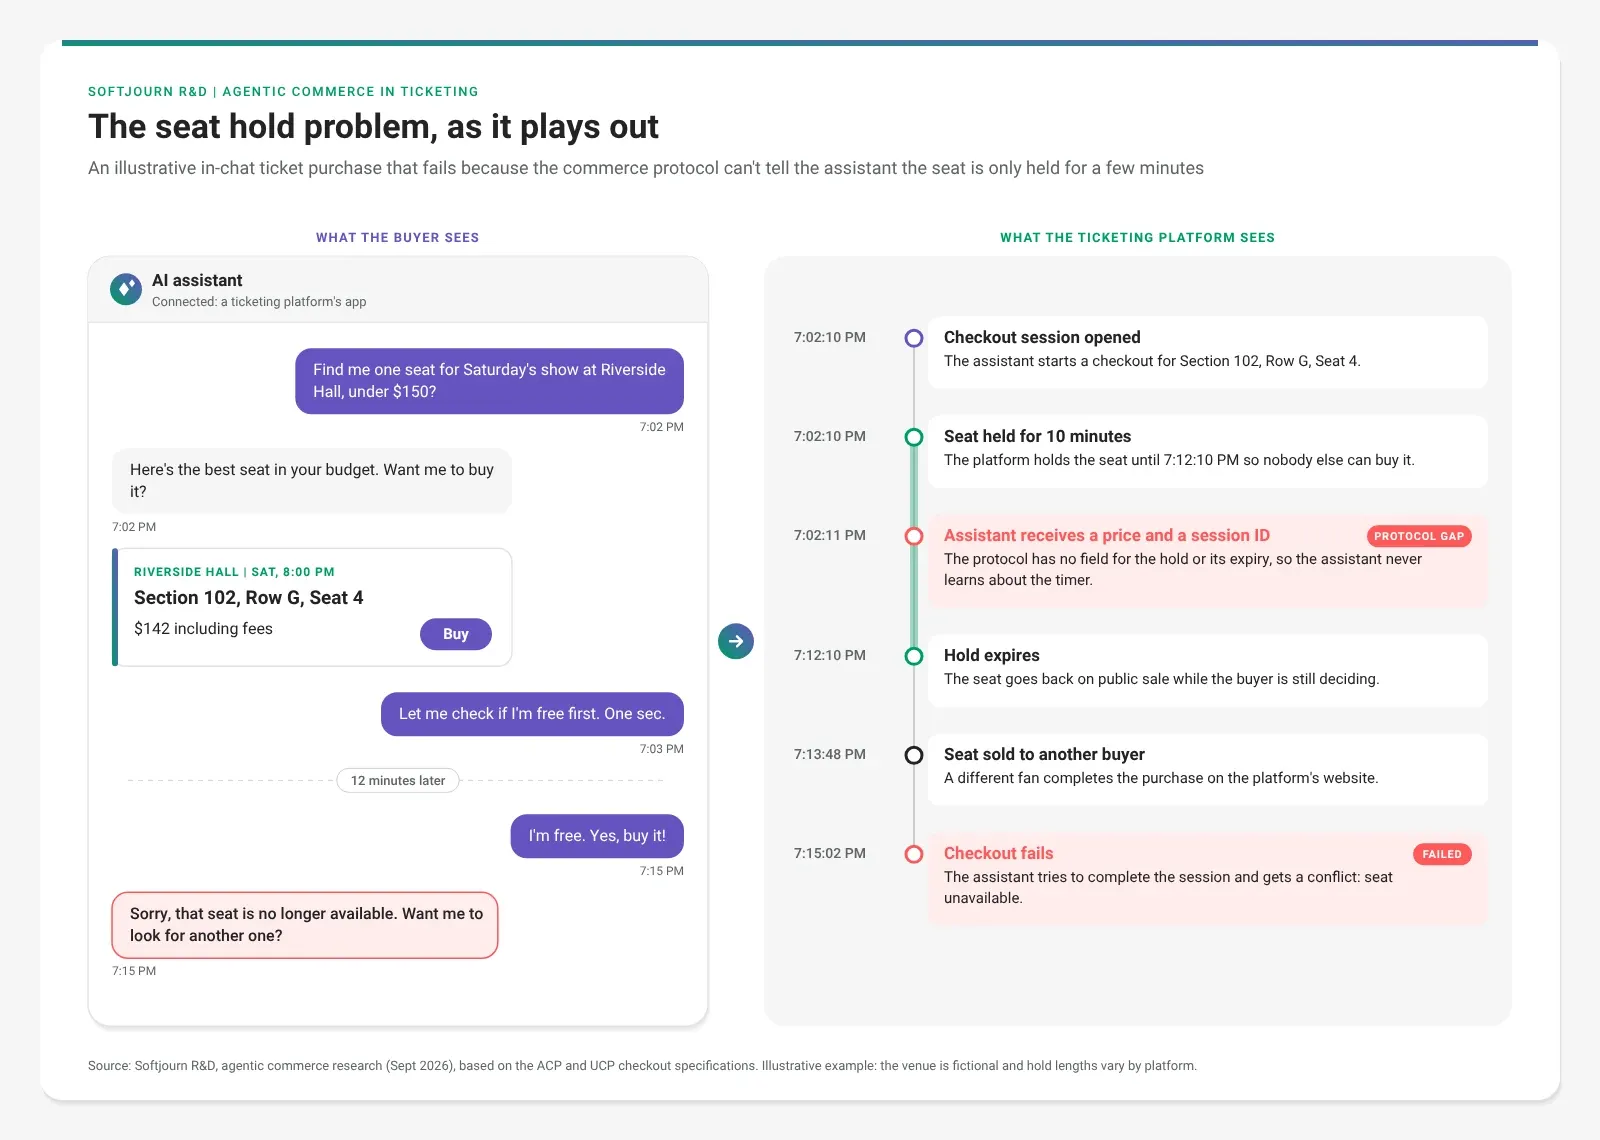The height and width of the screenshot is (1140, 1600).
Task: Click the 'Hold expires' heading
Action: 992,656
